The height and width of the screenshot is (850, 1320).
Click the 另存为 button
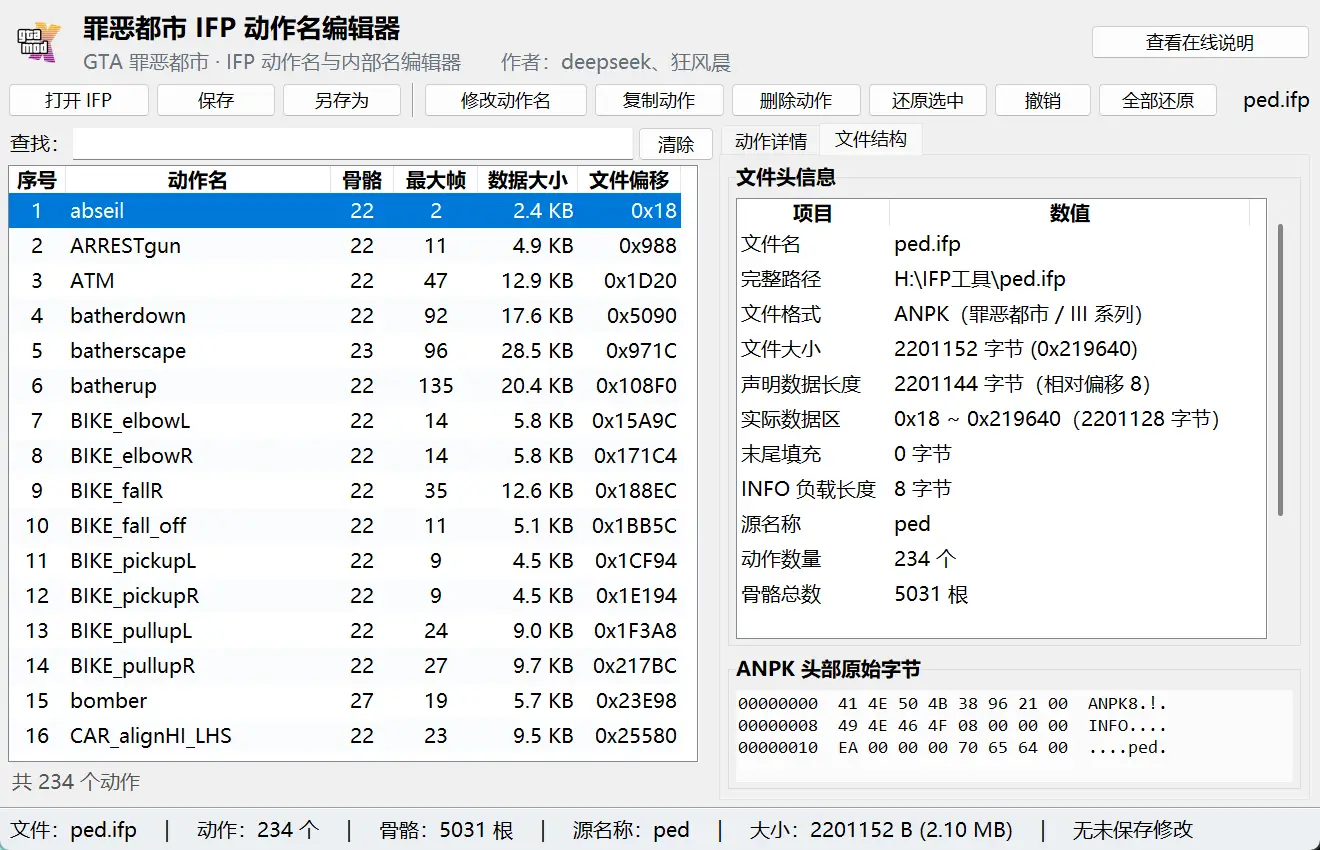pos(342,100)
